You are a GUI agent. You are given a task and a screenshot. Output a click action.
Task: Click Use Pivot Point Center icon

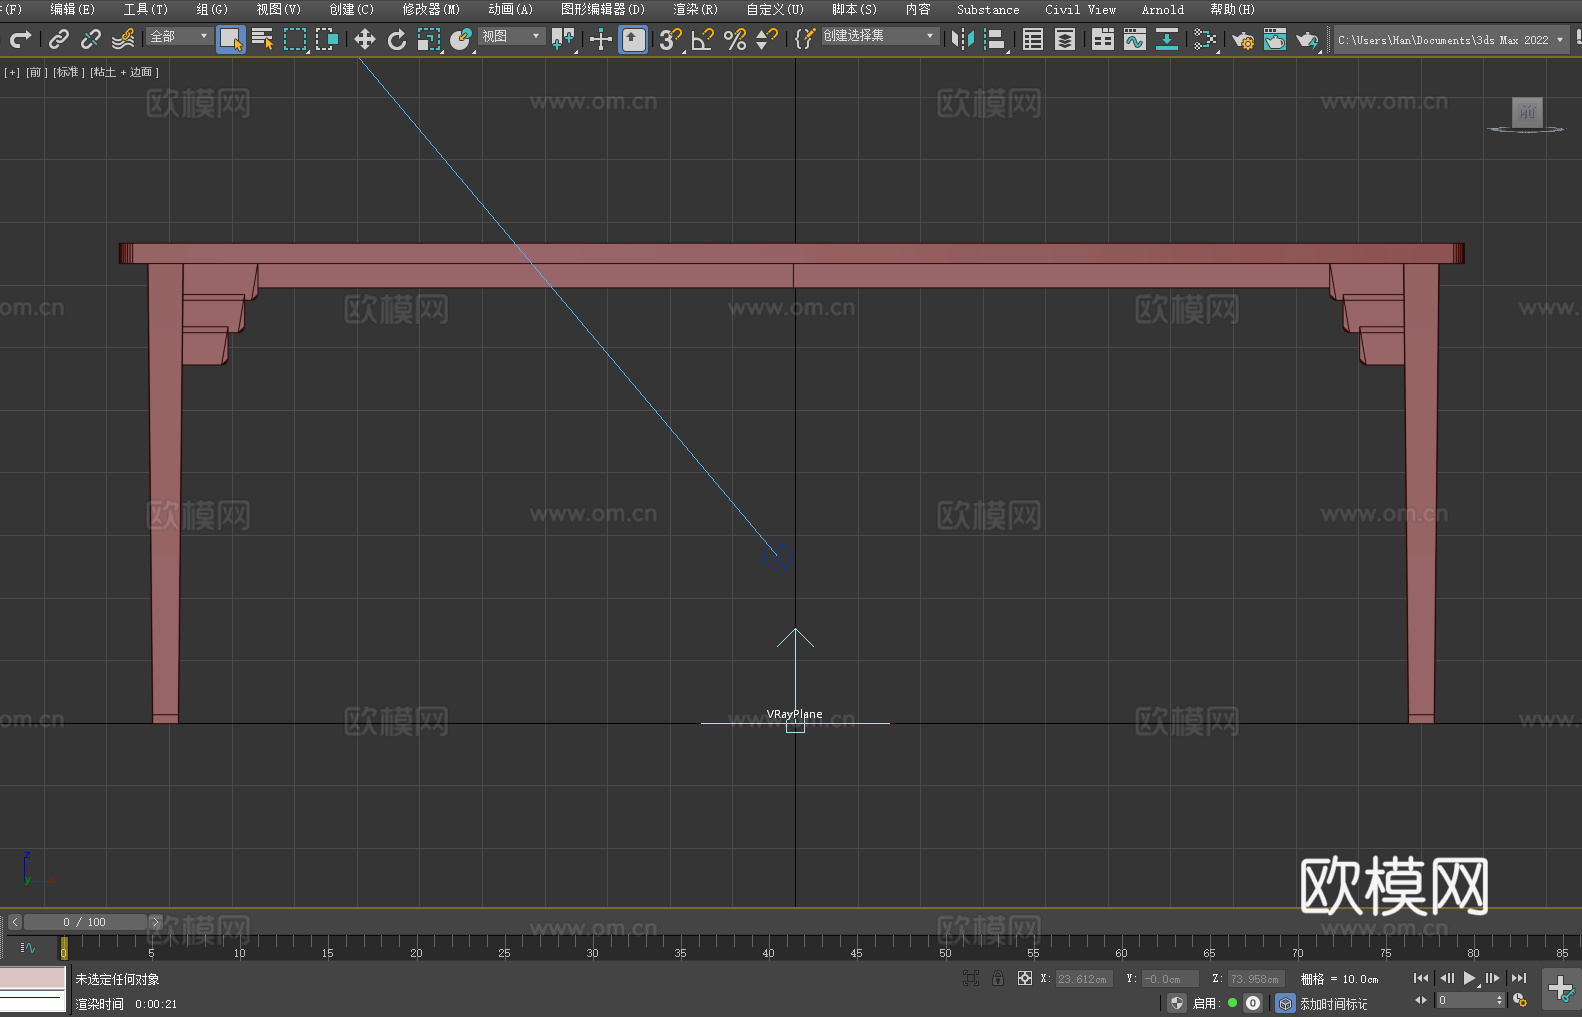click(563, 39)
